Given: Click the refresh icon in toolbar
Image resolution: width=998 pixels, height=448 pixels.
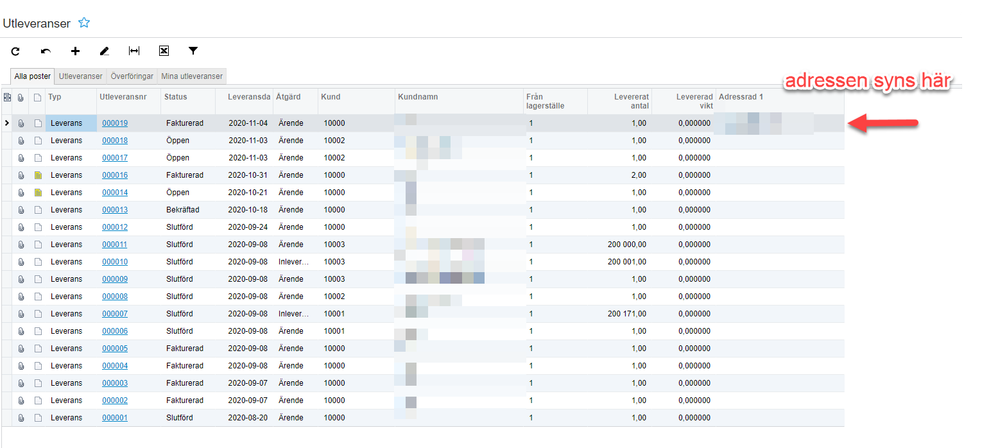Looking at the screenshot, I should pyautogui.click(x=15, y=51).
